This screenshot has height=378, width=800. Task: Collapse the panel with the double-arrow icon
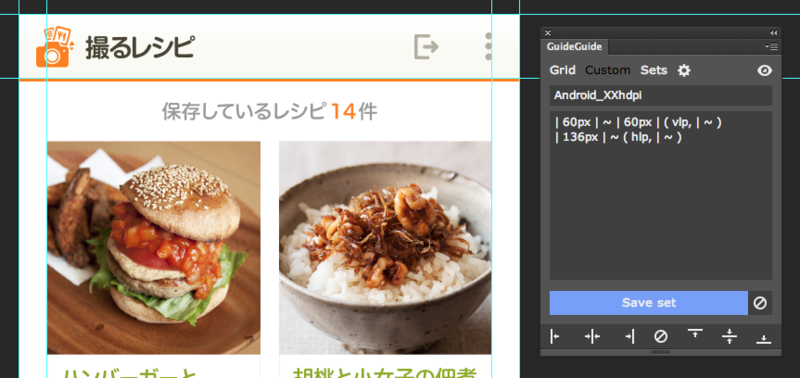click(x=773, y=33)
